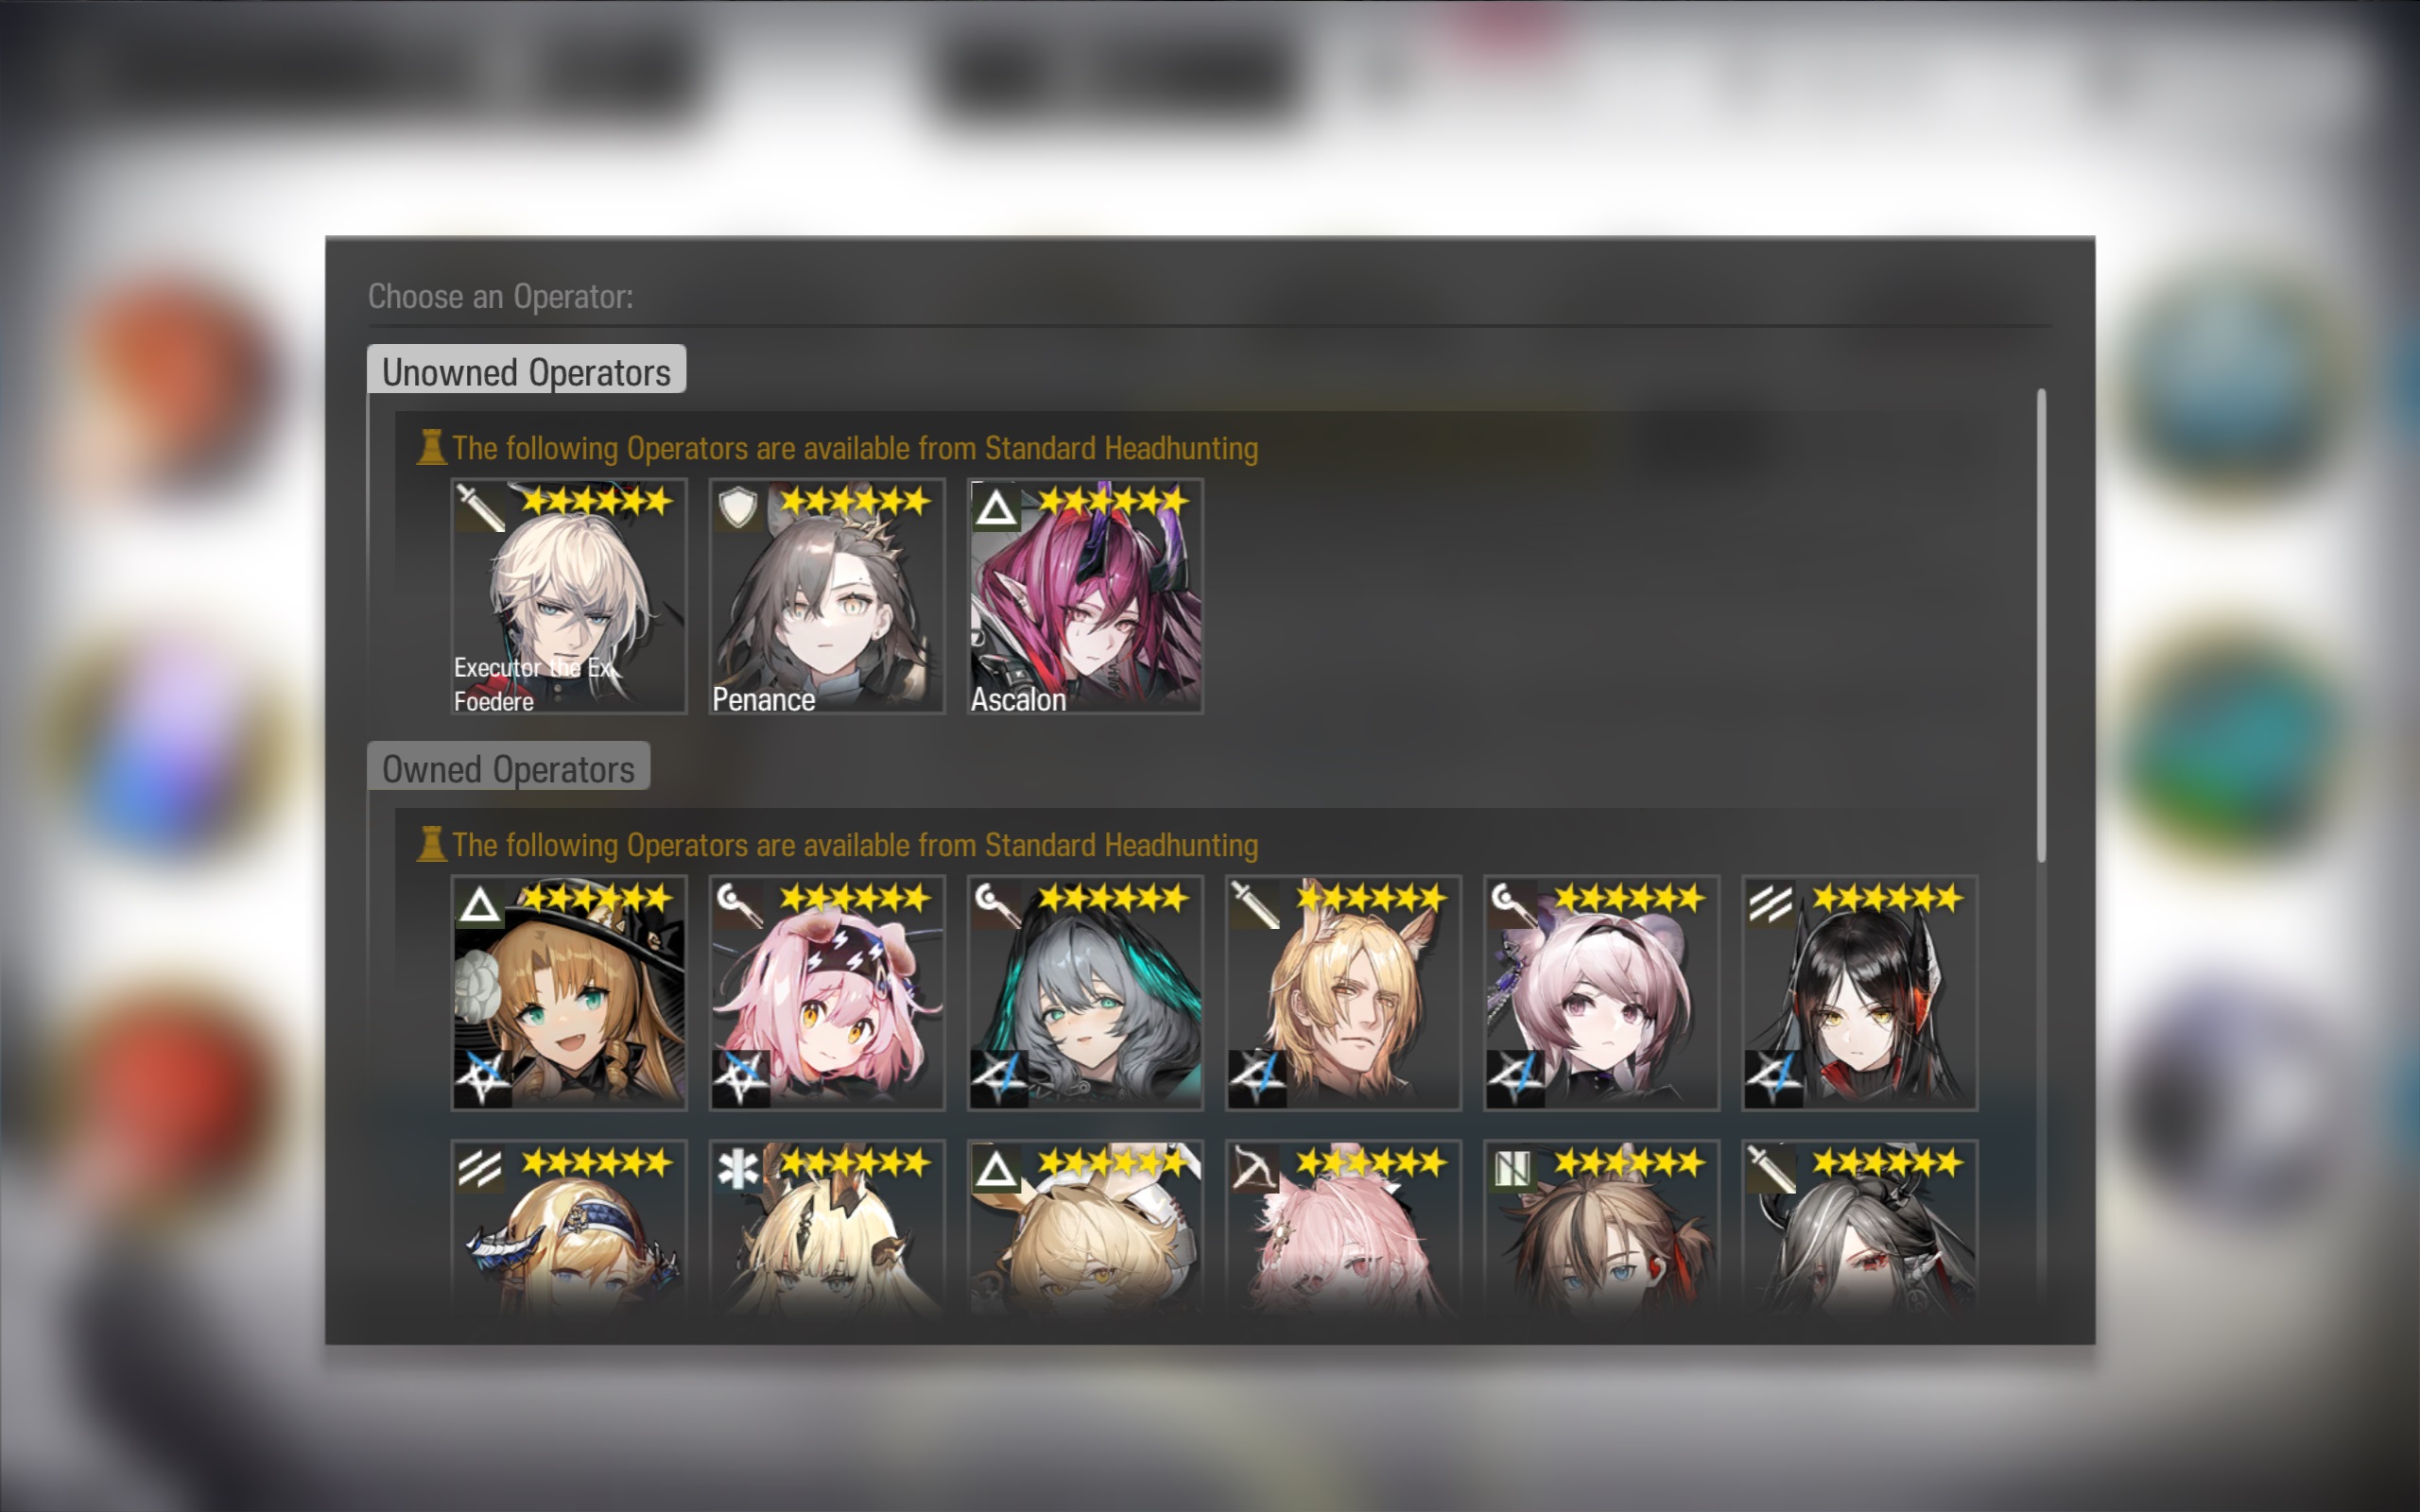Viewport: 2420px width, 1512px height.
Task: Click the sword class icon on Executor
Action: click(x=479, y=507)
